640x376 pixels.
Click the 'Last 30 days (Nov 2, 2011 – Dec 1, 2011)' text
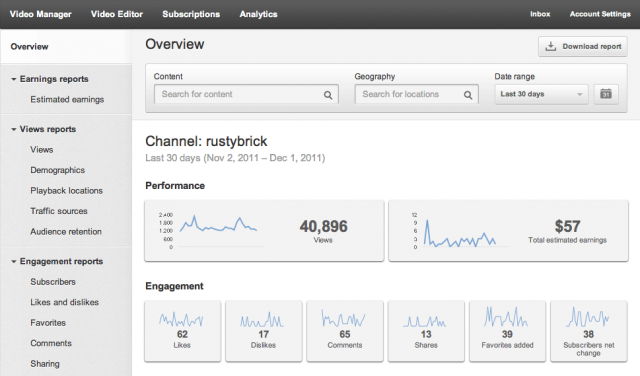[x=235, y=158]
